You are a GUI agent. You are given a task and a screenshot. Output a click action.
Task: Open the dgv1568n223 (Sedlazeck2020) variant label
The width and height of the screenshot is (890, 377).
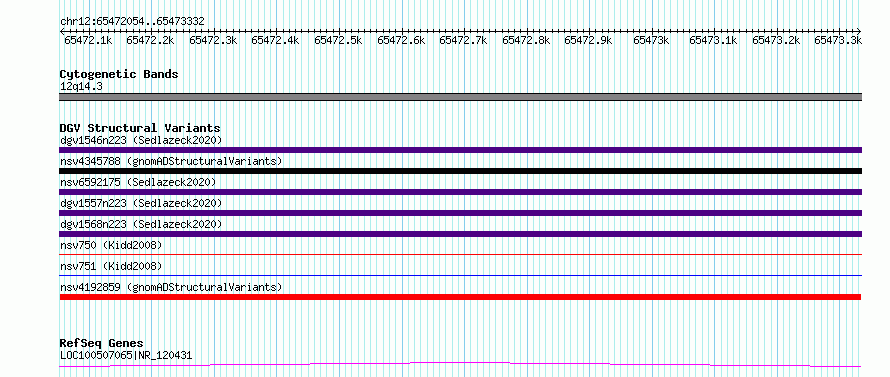pyautogui.click(x=141, y=224)
